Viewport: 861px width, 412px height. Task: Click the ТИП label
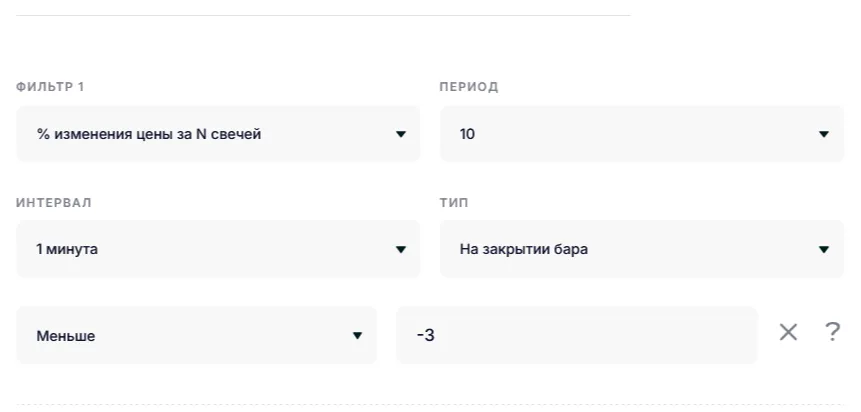point(454,203)
